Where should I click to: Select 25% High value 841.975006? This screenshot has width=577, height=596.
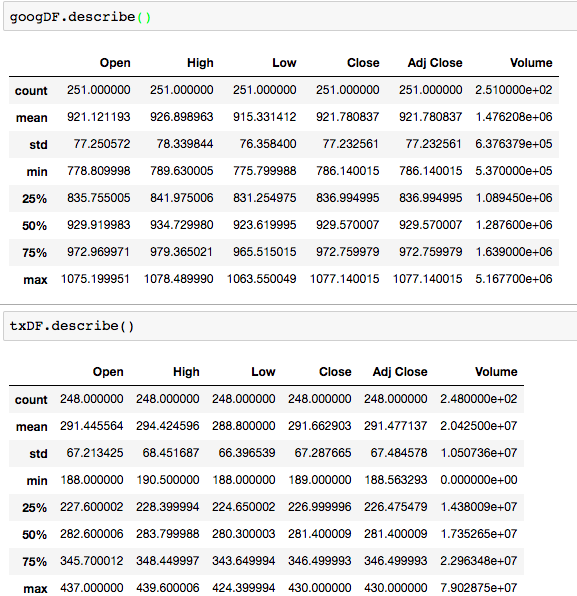(x=182, y=198)
